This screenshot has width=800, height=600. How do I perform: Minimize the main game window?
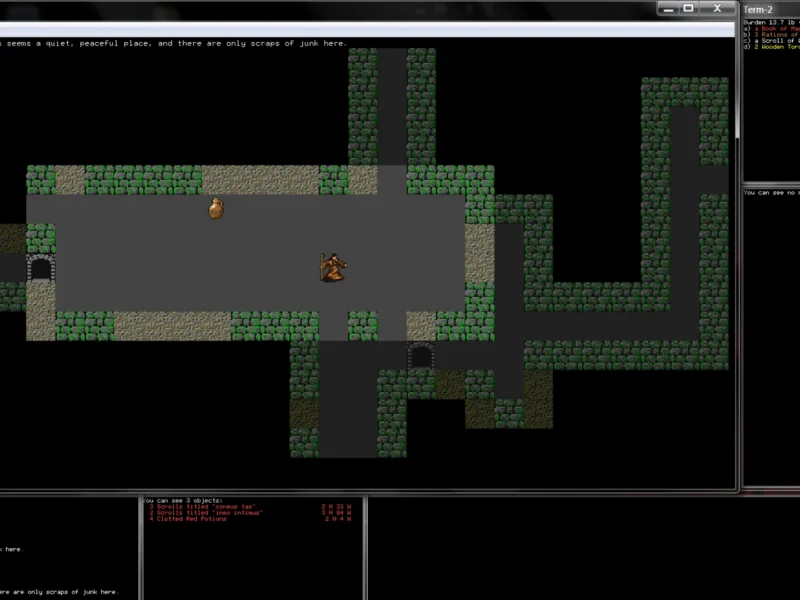[668, 8]
